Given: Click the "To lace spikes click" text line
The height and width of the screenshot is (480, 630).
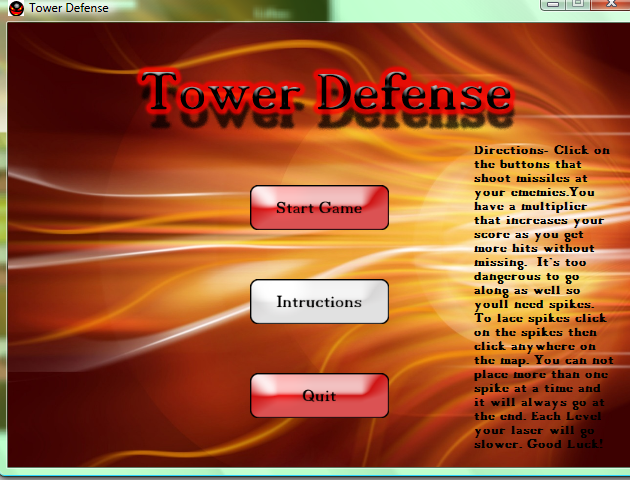Looking at the screenshot, I should [x=540, y=318].
